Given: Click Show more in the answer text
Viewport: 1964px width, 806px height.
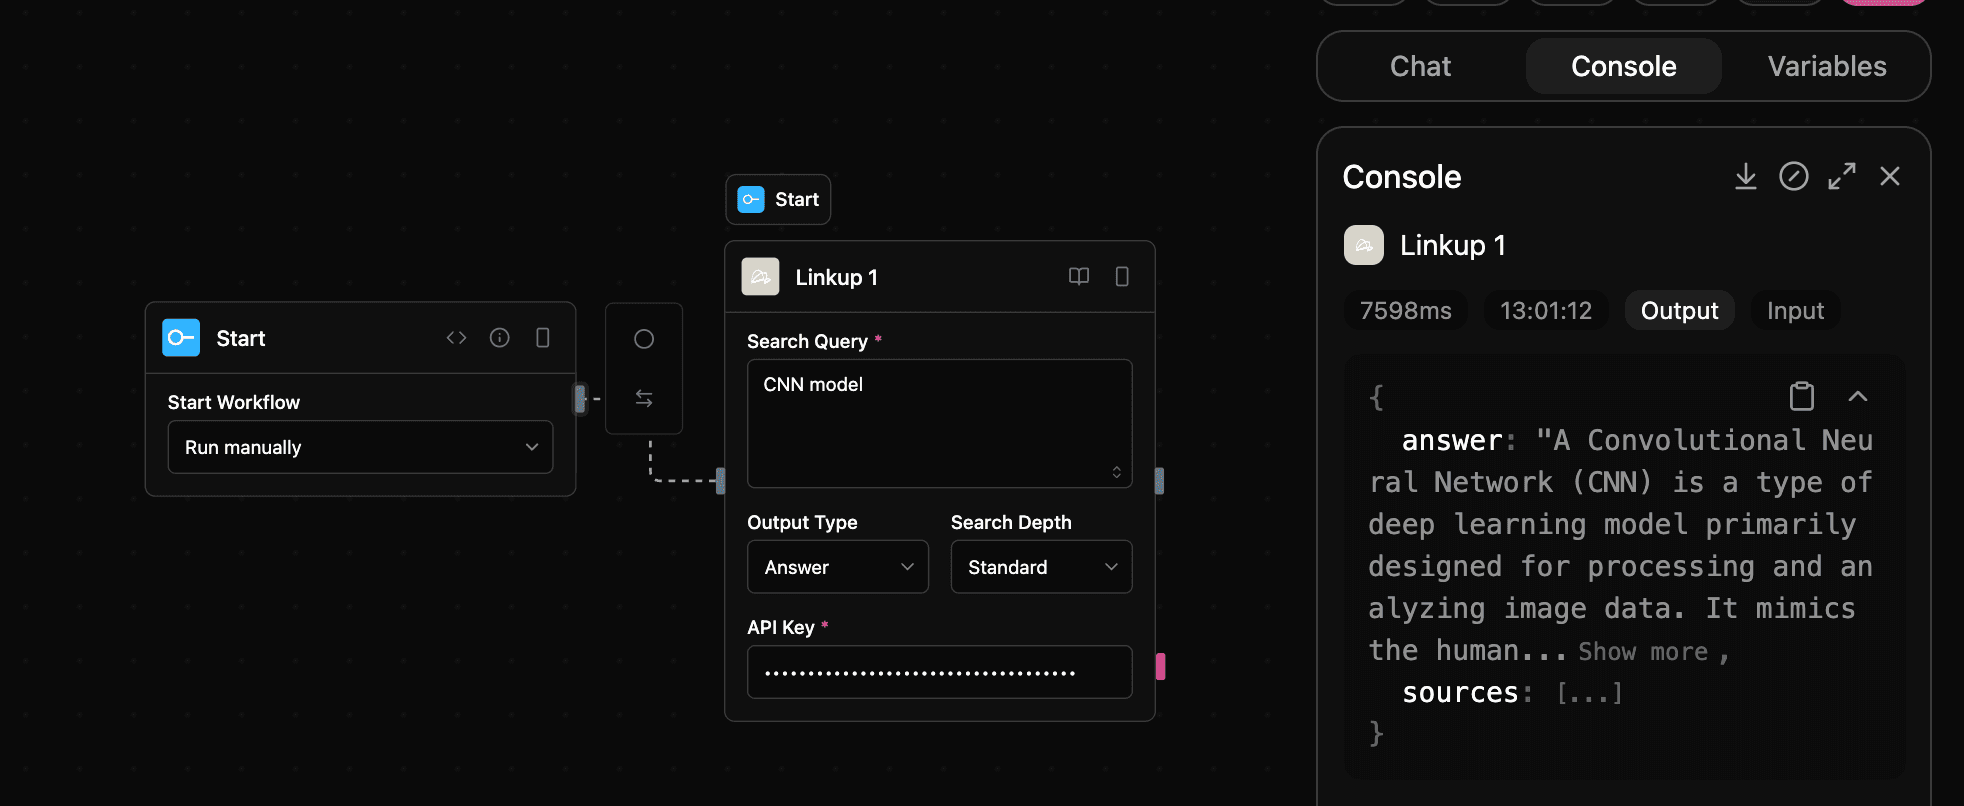Looking at the screenshot, I should [x=1642, y=651].
